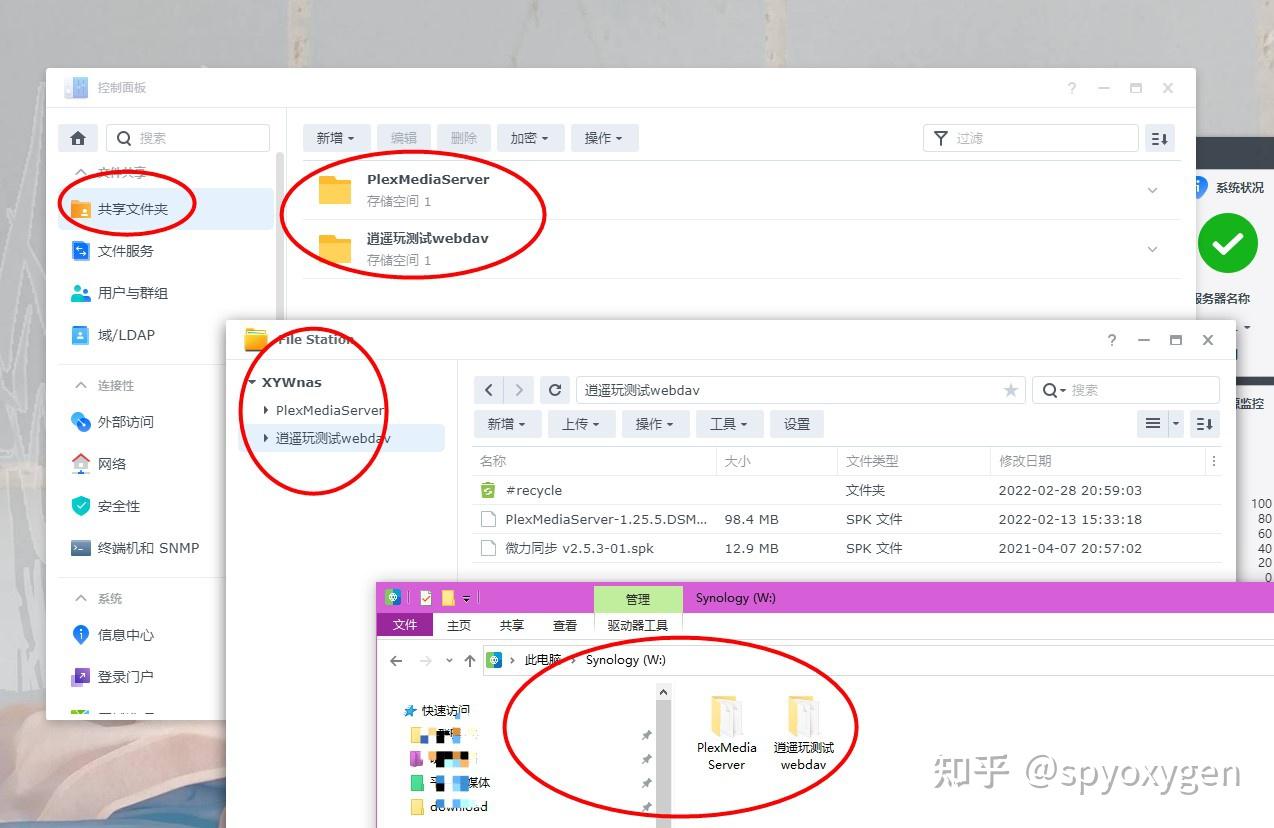Open the home page via house icon
This screenshot has height=828, width=1274.
[x=77, y=137]
